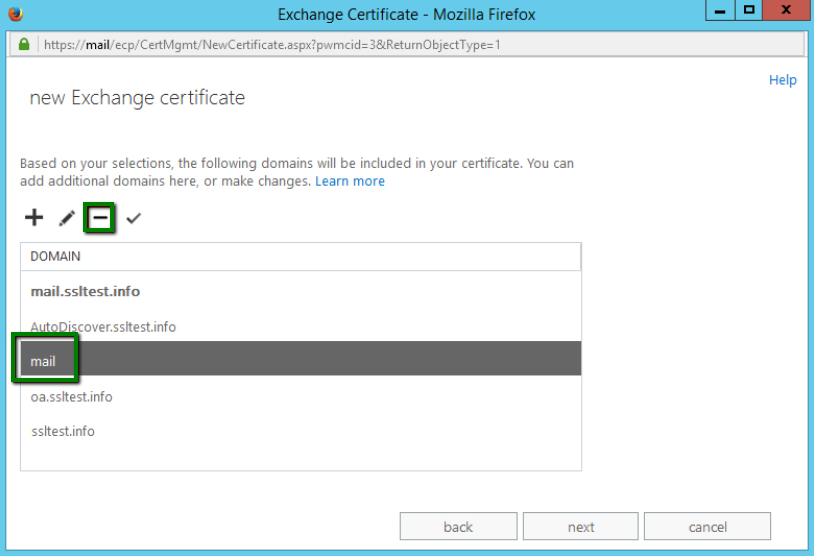
Task: Select oa.ssltest.info domain row
Action: (301, 397)
